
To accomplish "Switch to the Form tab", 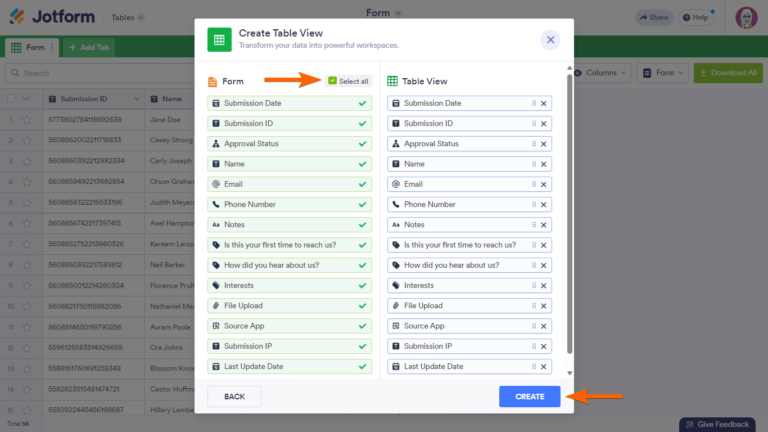I will point(30,47).
